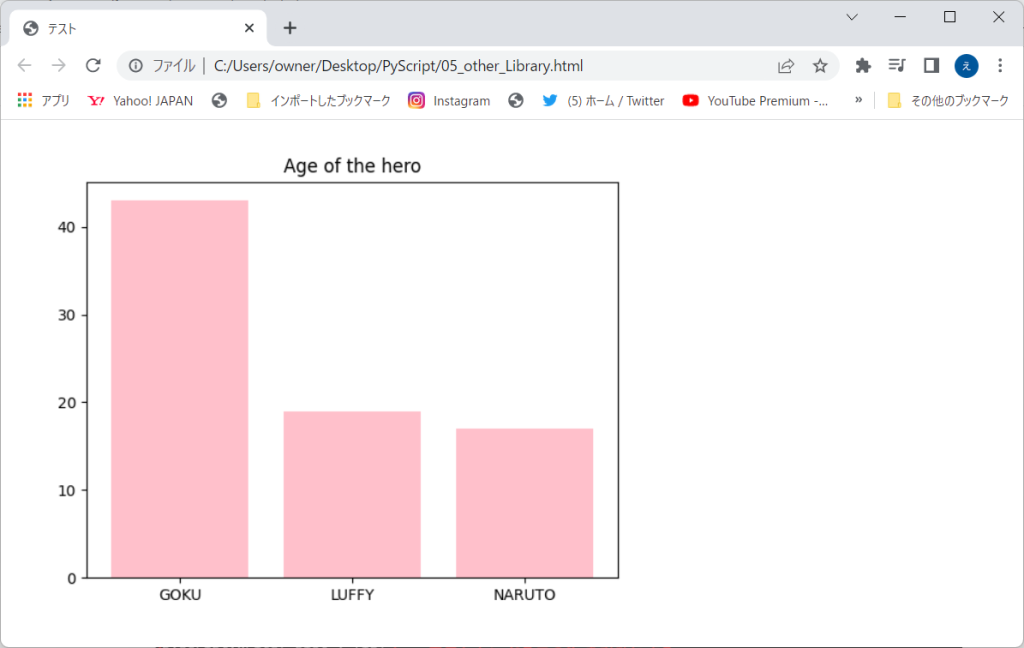Show hidden bookmarks with double-arrow
Viewport: 1024px width, 648px height.
click(x=858, y=100)
